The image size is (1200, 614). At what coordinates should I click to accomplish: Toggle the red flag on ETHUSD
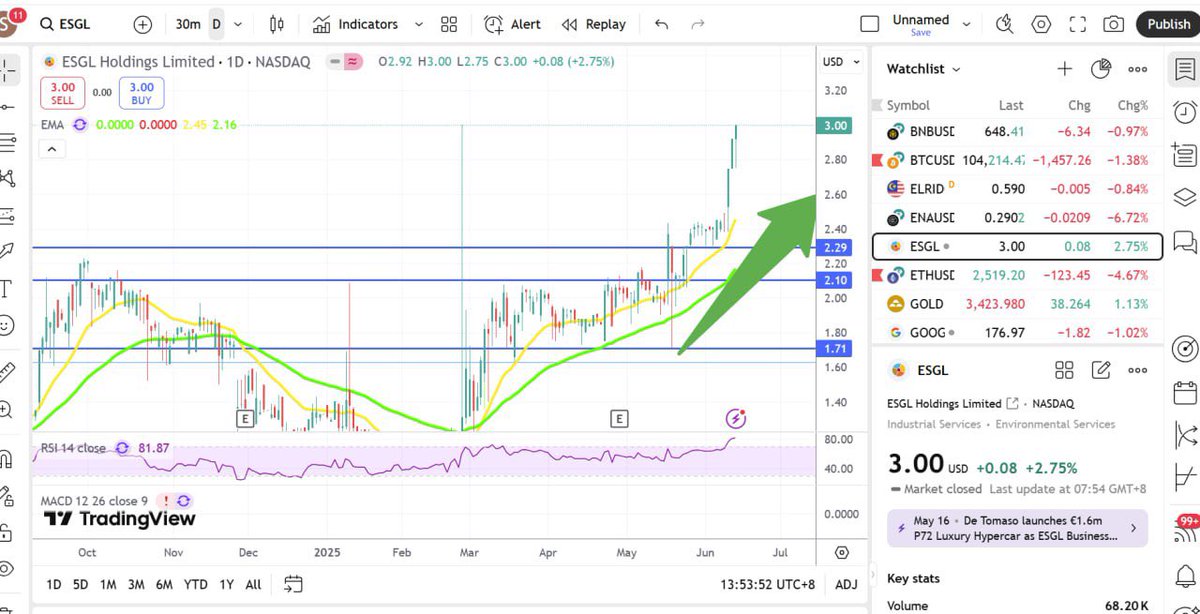(877, 275)
